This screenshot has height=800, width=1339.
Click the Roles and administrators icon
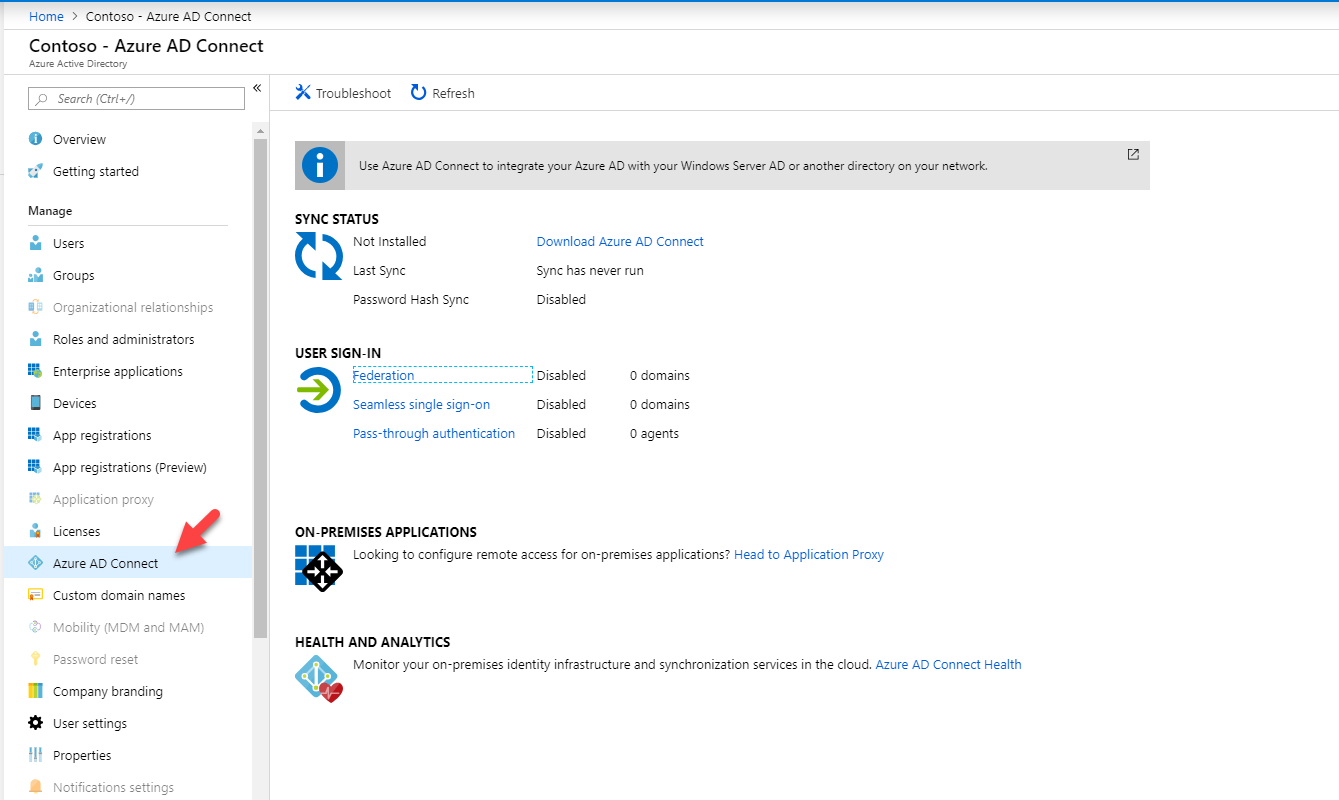pyautogui.click(x=36, y=339)
